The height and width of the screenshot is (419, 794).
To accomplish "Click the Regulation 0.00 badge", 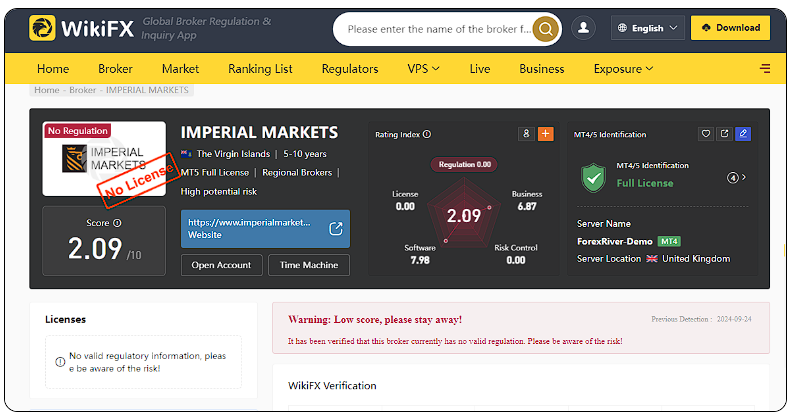I will point(464,164).
